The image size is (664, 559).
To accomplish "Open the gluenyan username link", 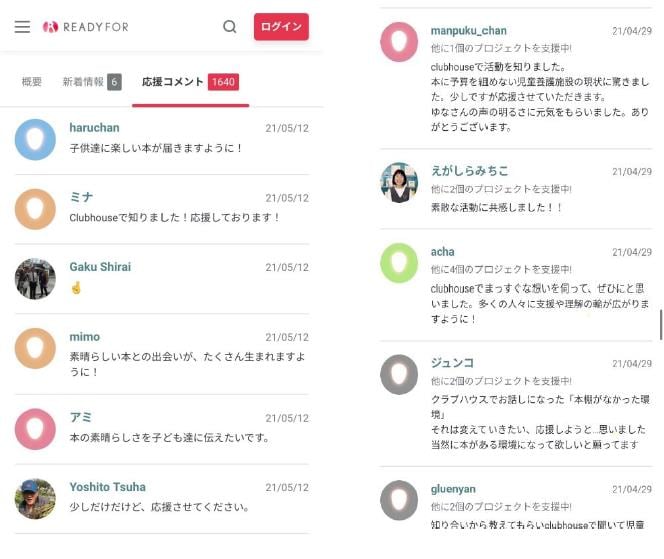I will click(x=453, y=489).
